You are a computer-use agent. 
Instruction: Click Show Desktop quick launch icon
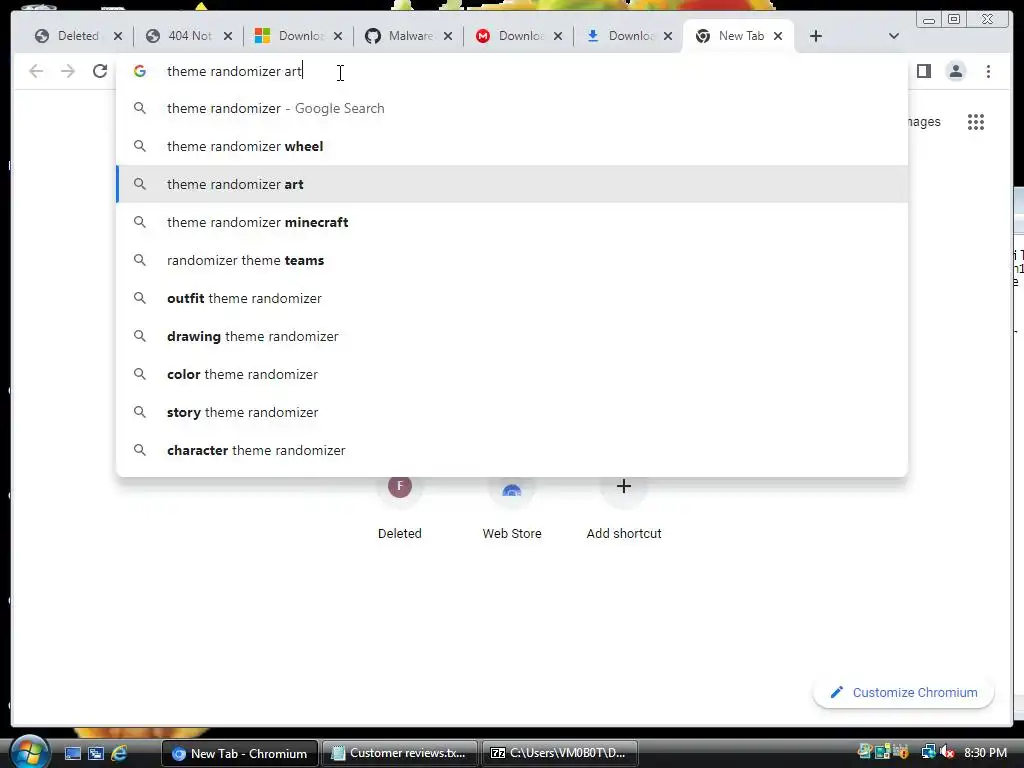coord(73,753)
